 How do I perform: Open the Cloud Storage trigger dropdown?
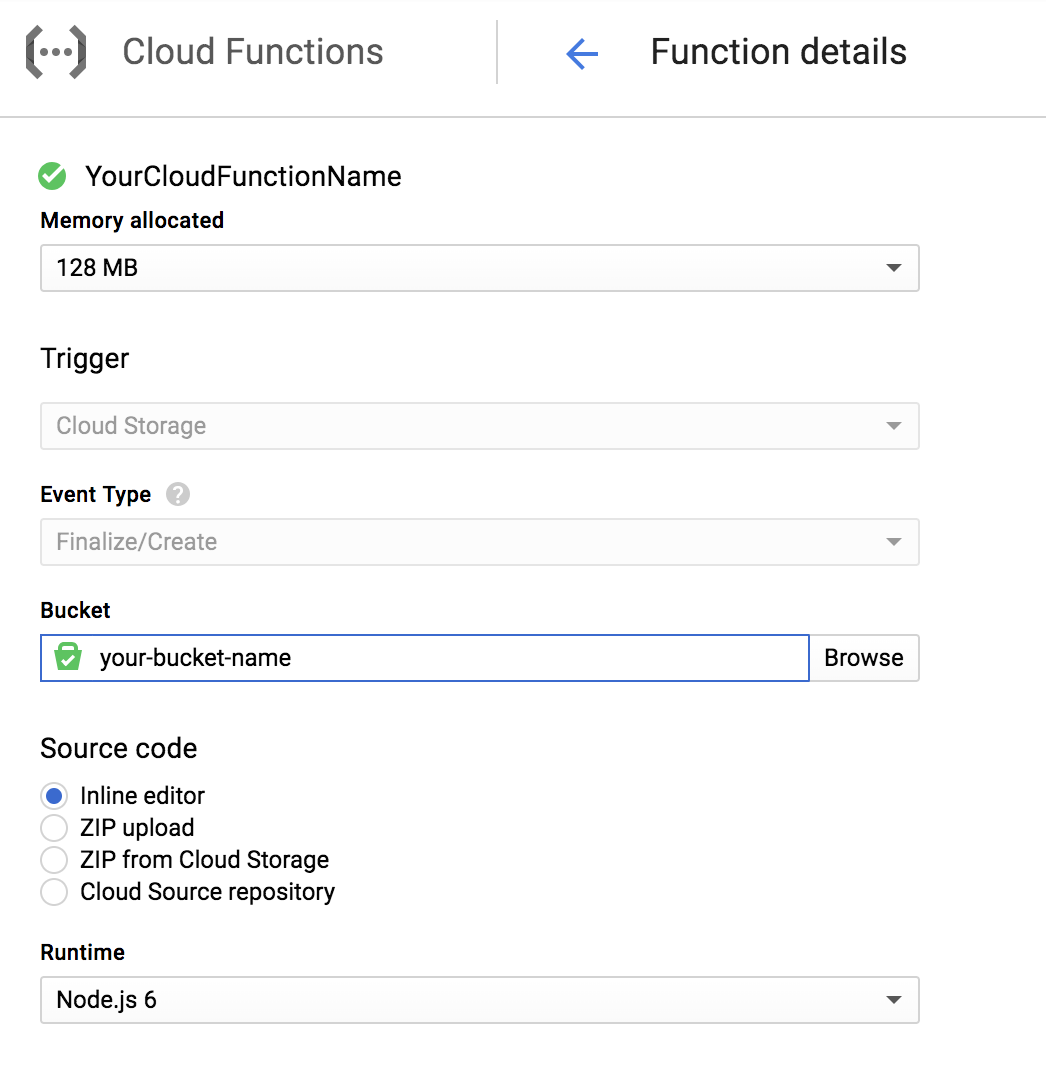[x=478, y=426]
